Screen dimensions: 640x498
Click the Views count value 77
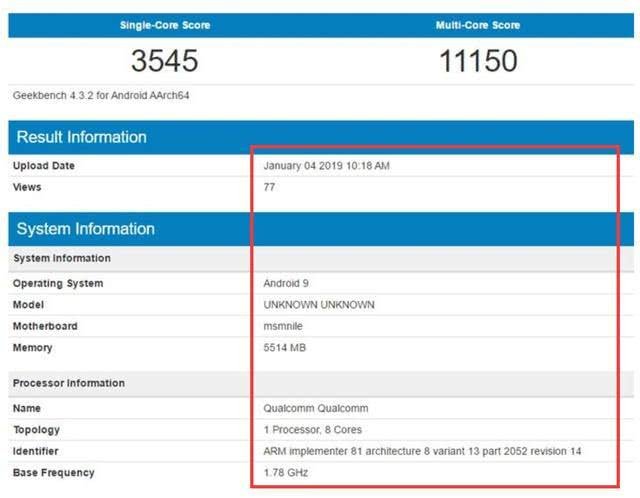click(269, 187)
